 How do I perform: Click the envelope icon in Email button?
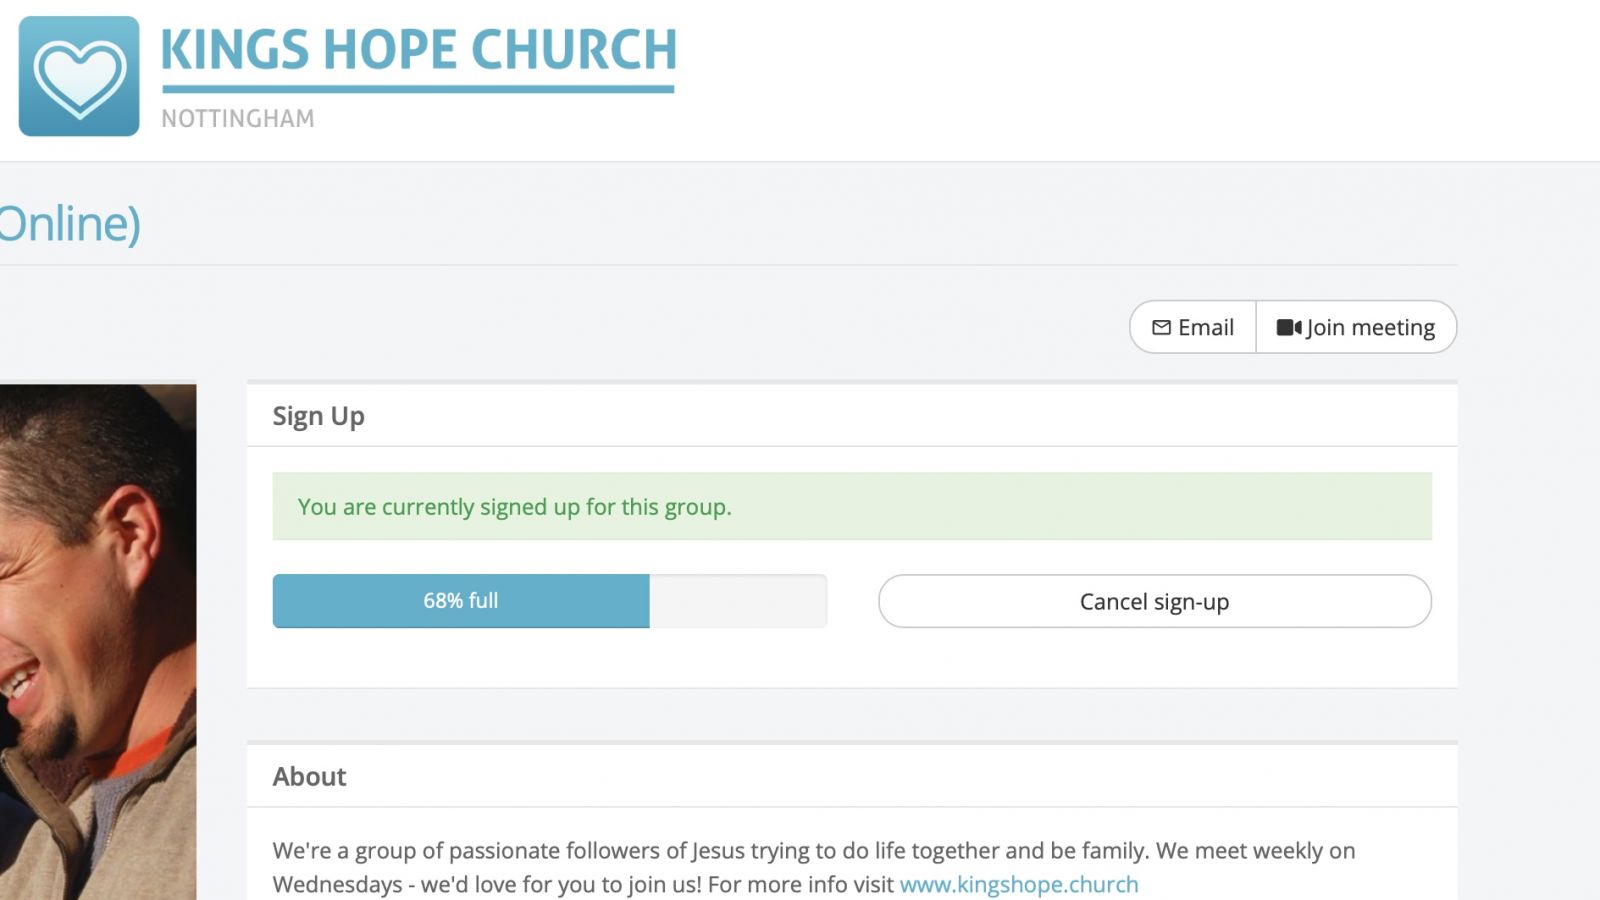tap(1161, 327)
